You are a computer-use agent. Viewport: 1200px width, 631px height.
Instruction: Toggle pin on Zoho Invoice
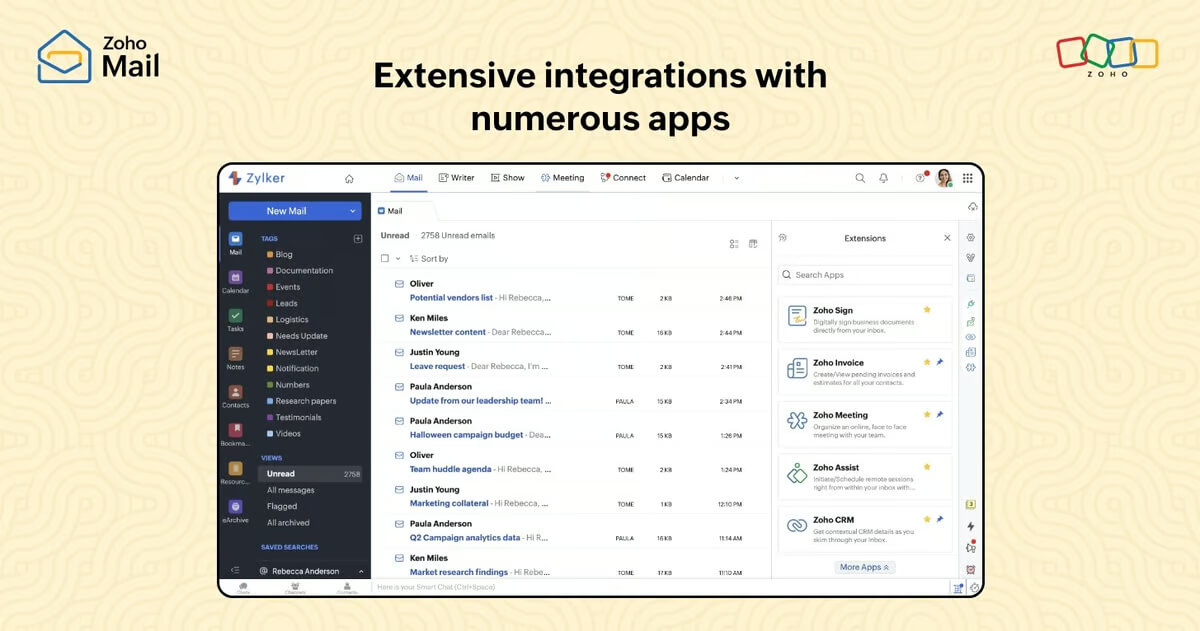click(939, 362)
